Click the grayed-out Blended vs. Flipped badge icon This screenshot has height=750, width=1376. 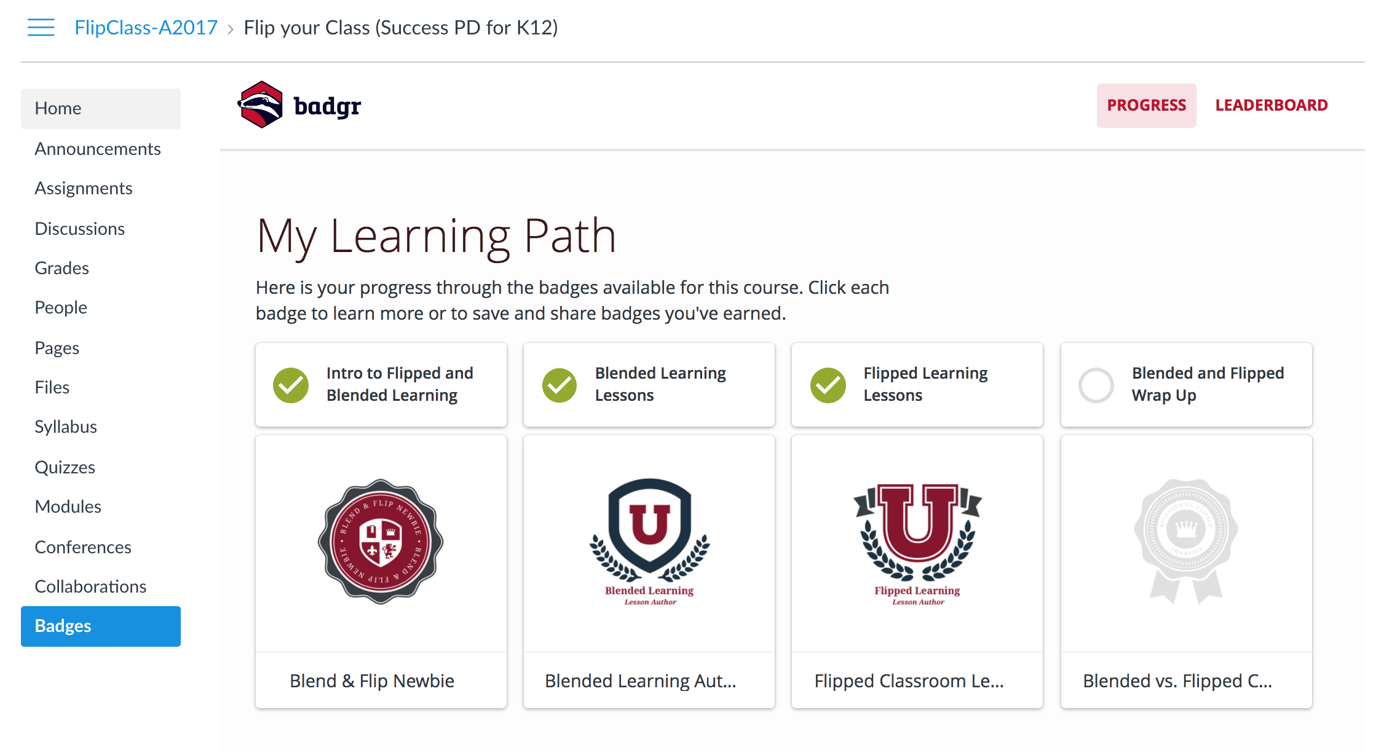point(1185,542)
